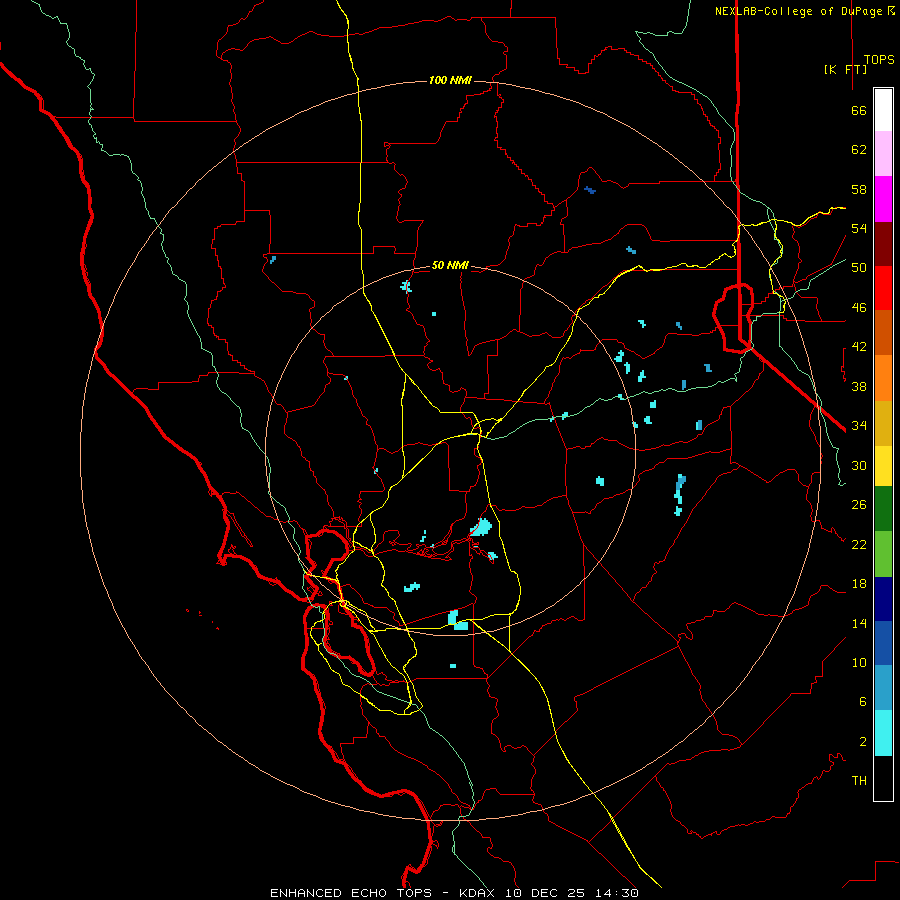The width and height of the screenshot is (900, 900).
Task: Click the legend value 18
Action: [x=859, y=584]
